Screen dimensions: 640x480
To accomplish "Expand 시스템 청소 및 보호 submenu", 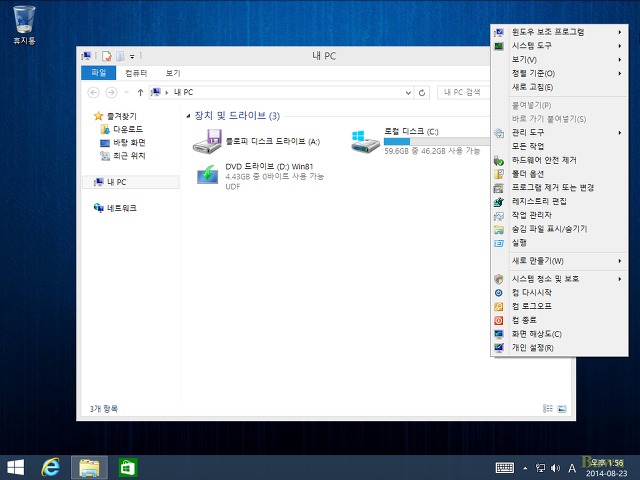I will pos(559,279).
